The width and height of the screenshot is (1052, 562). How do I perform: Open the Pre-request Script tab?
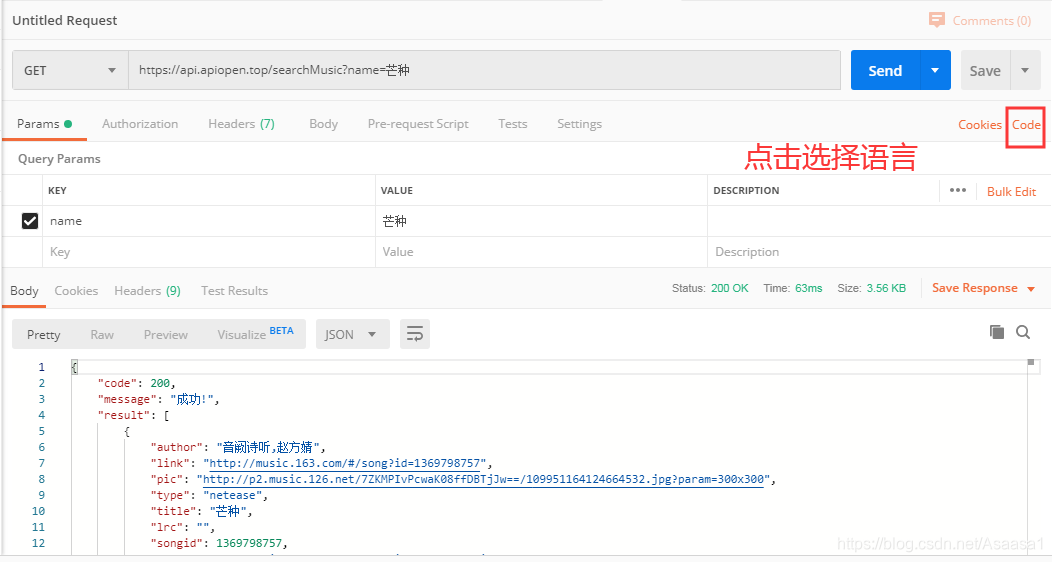[418, 124]
